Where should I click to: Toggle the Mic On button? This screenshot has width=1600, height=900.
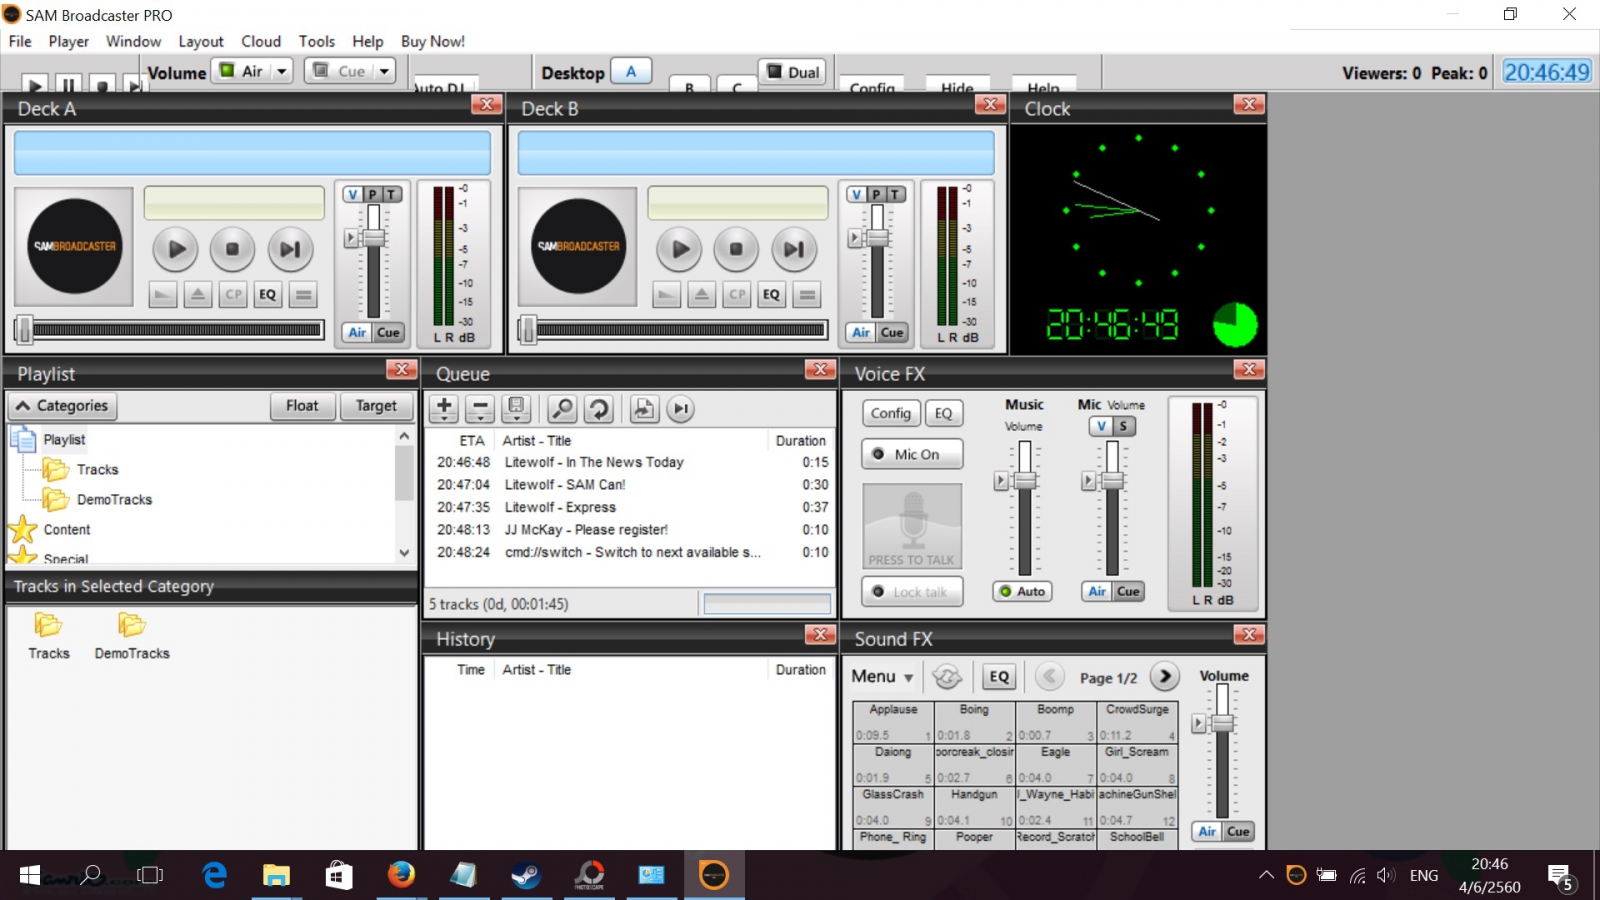pyautogui.click(x=912, y=454)
